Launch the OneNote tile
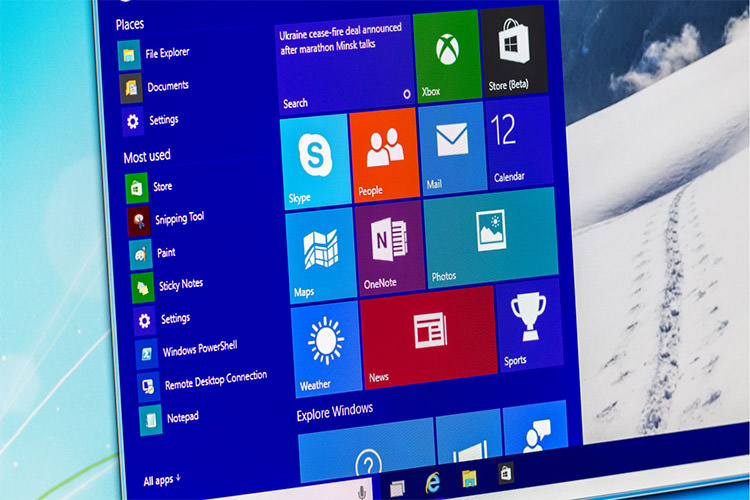 point(390,248)
